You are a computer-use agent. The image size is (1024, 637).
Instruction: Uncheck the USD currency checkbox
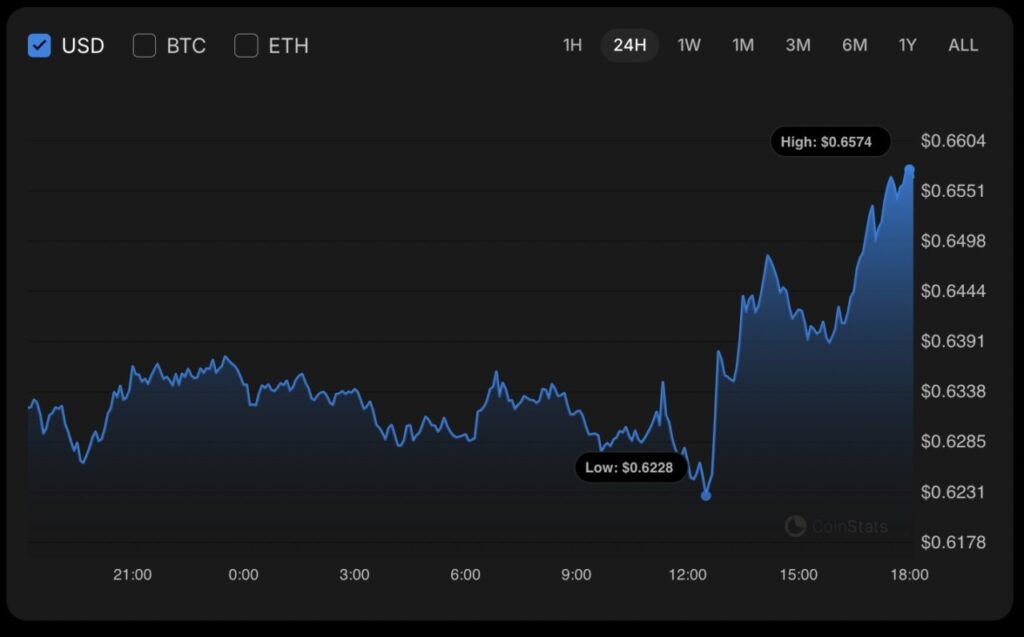coord(40,45)
